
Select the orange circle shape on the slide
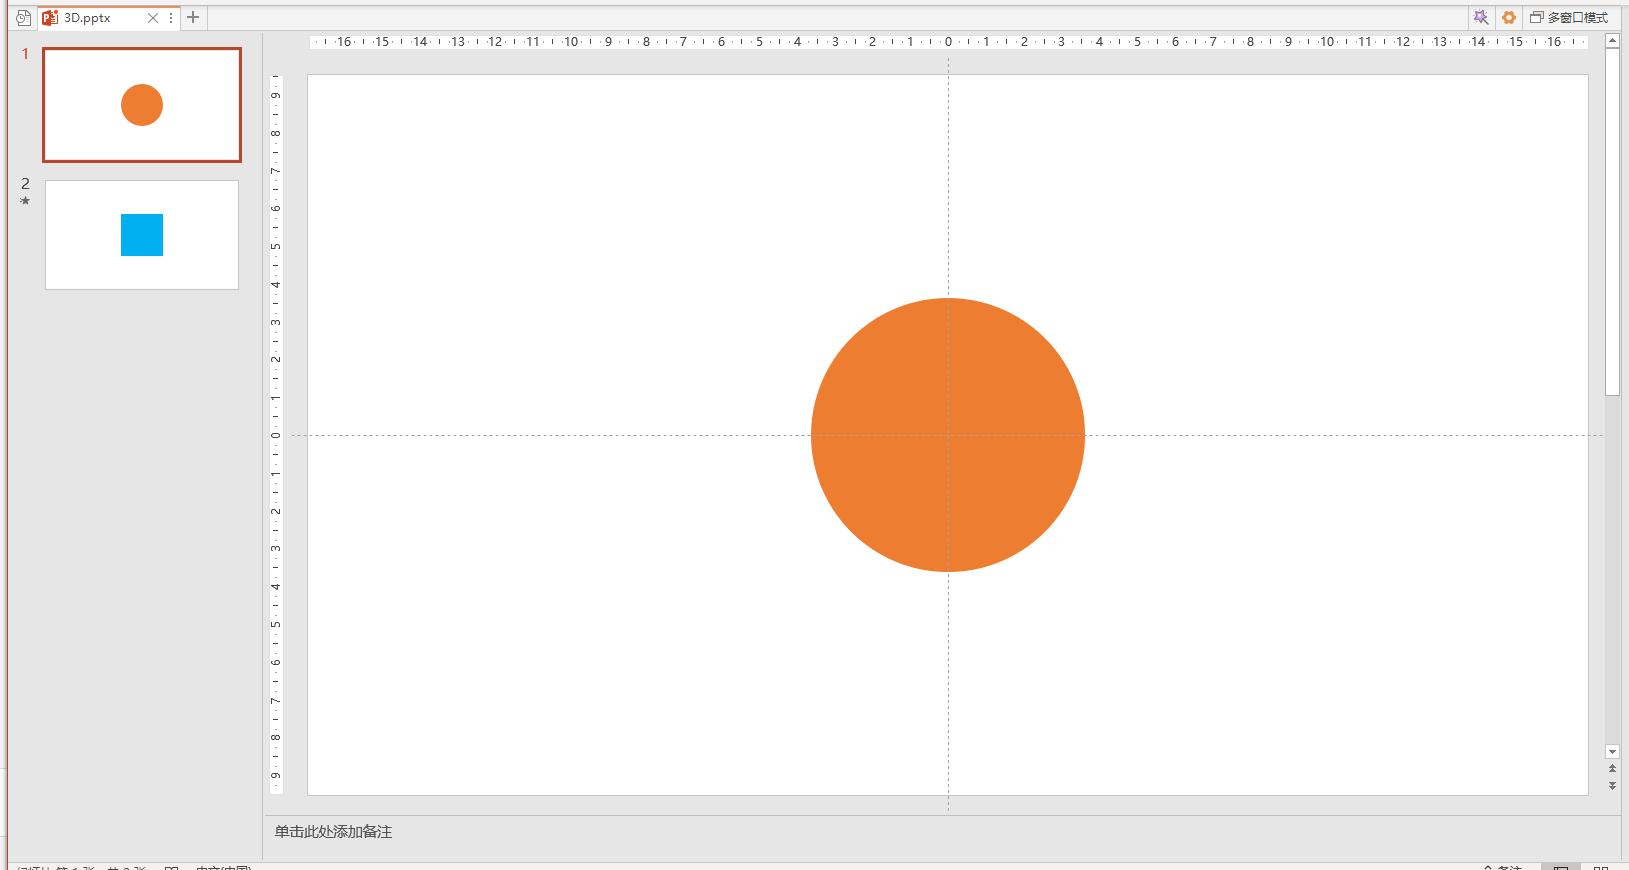(948, 435)
